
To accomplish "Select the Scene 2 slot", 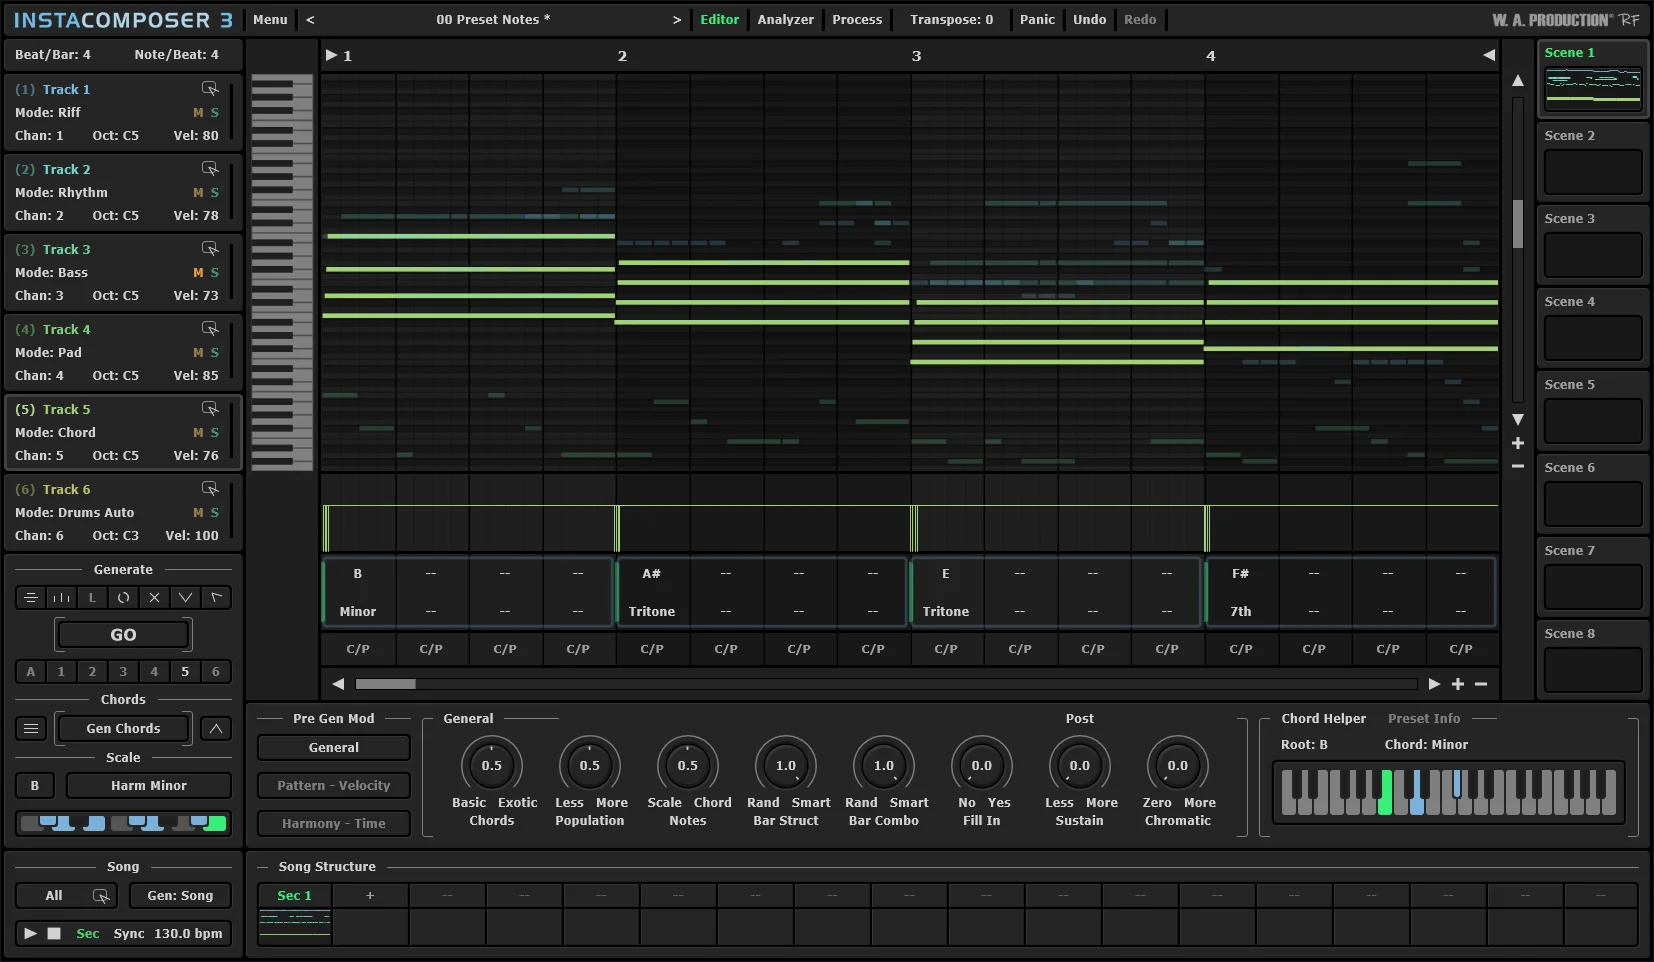I will tap(1592, 171).
